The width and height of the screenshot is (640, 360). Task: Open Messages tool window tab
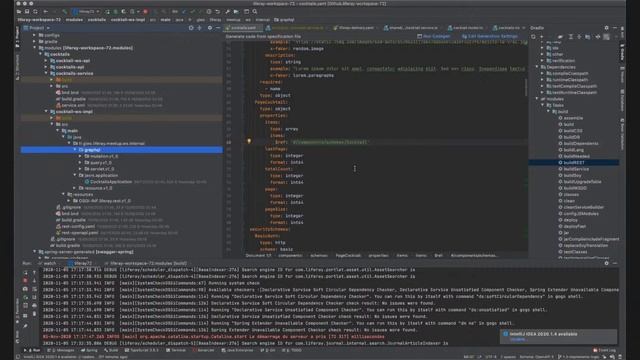pyautogui.click(x=61, y=350)
